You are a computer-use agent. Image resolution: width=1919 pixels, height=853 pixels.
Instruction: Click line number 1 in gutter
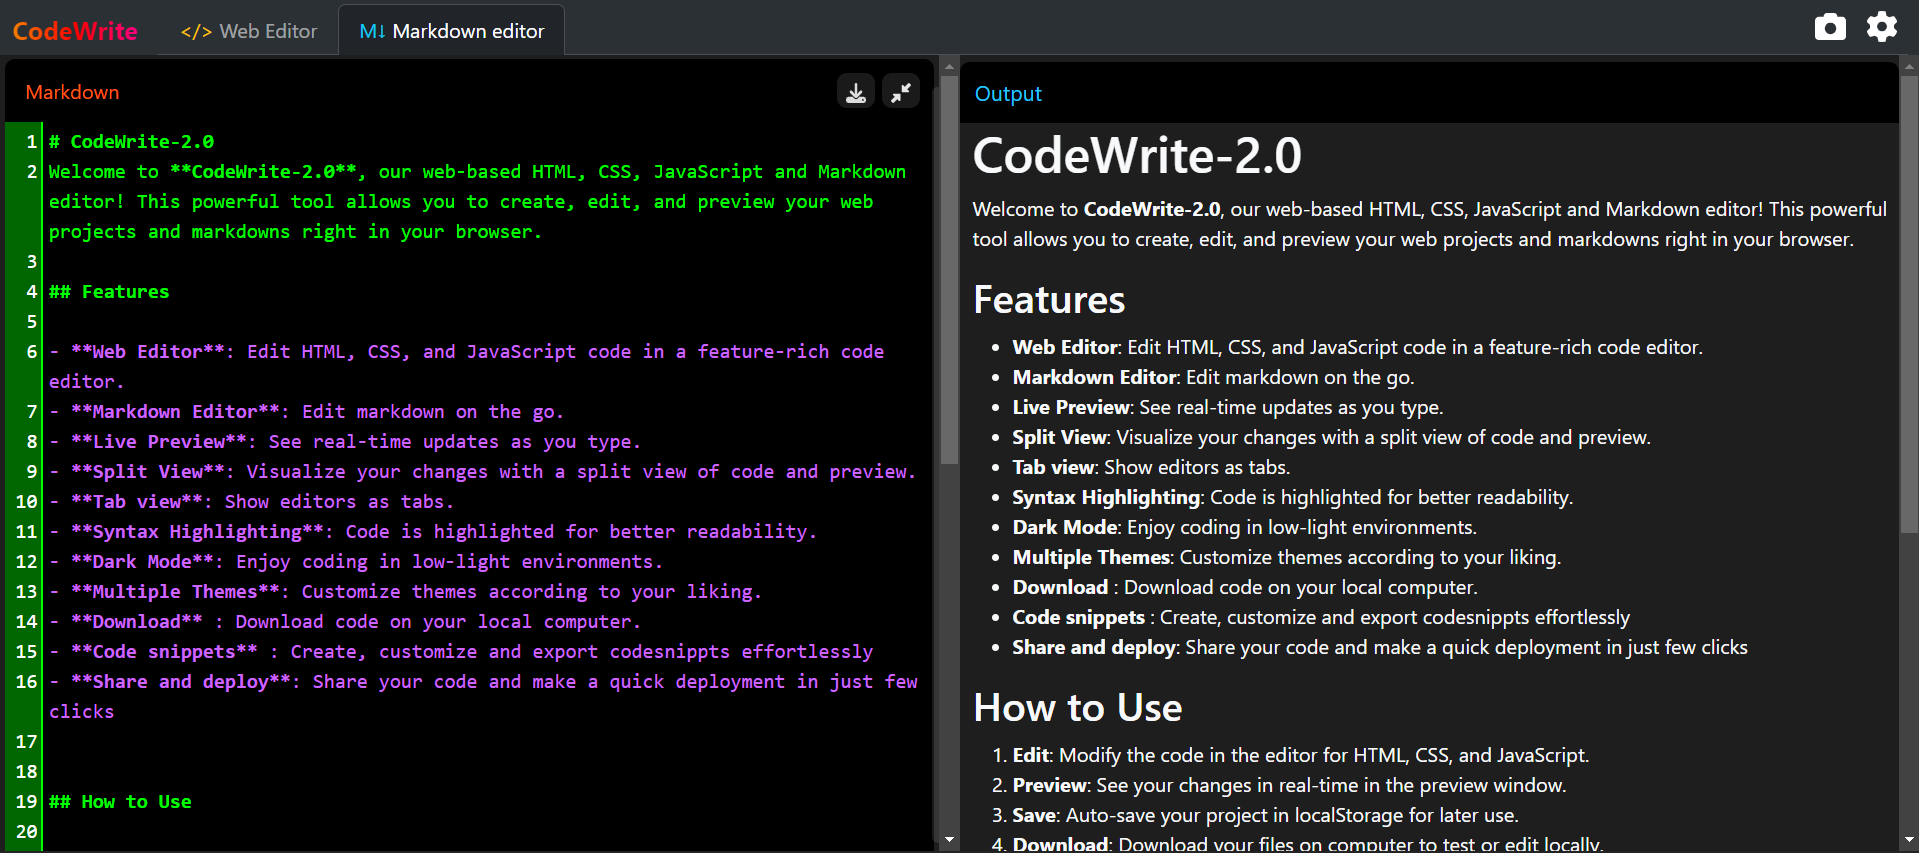[x=31, y=142]
